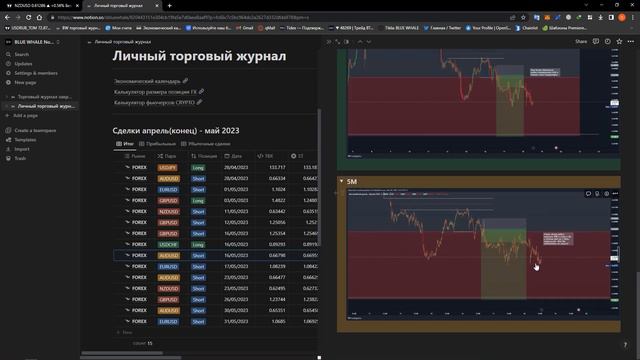Click USDJPY pair tag
640x360 pixels.
(167, 168)
